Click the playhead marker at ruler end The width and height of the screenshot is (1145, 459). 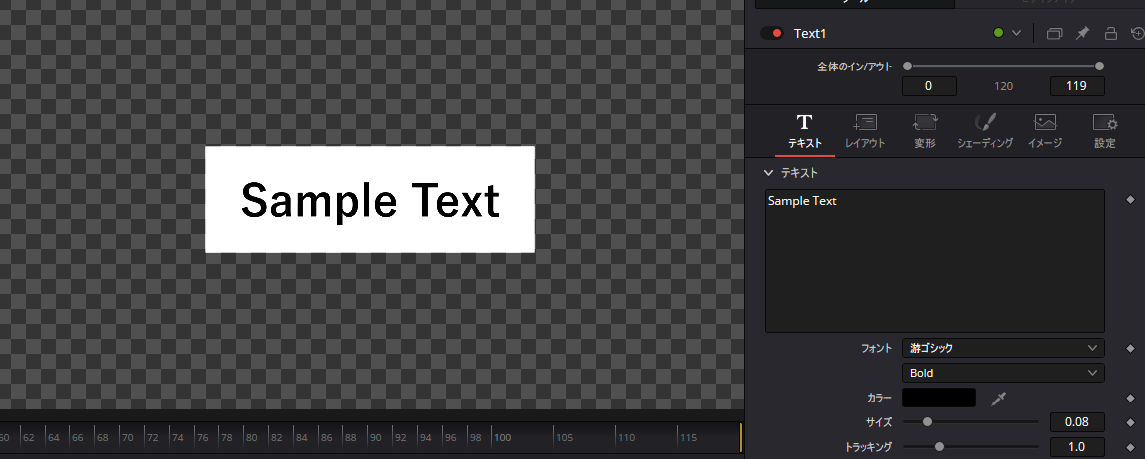(x=740, y=438)
